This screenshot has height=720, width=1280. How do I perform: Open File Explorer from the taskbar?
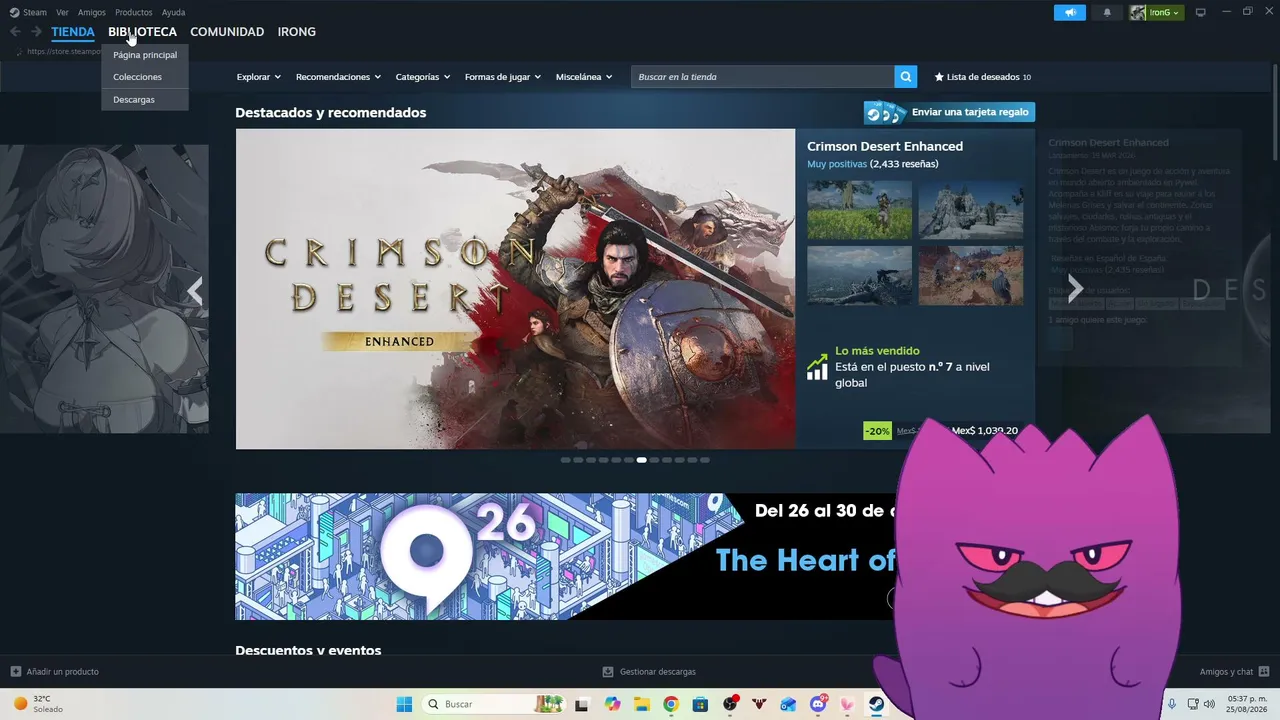641,704
